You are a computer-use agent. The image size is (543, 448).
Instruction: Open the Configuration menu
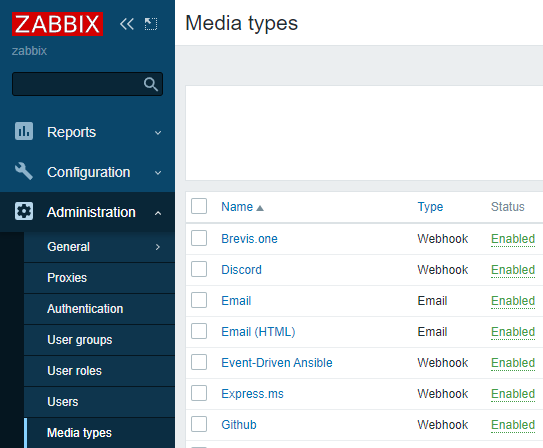point(87,172)
